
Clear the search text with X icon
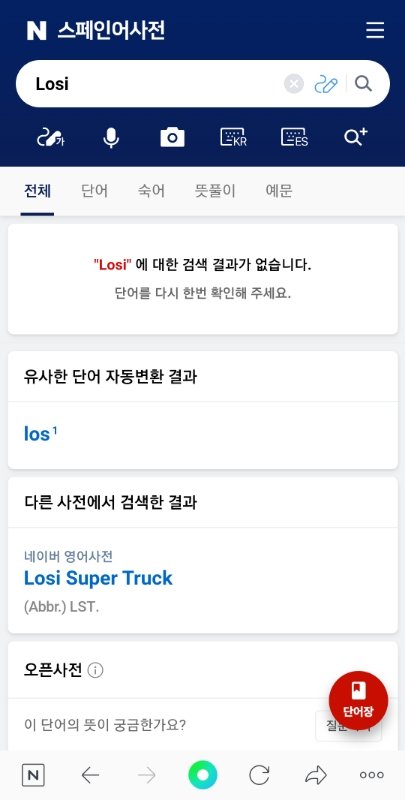(x=294, y=84)
